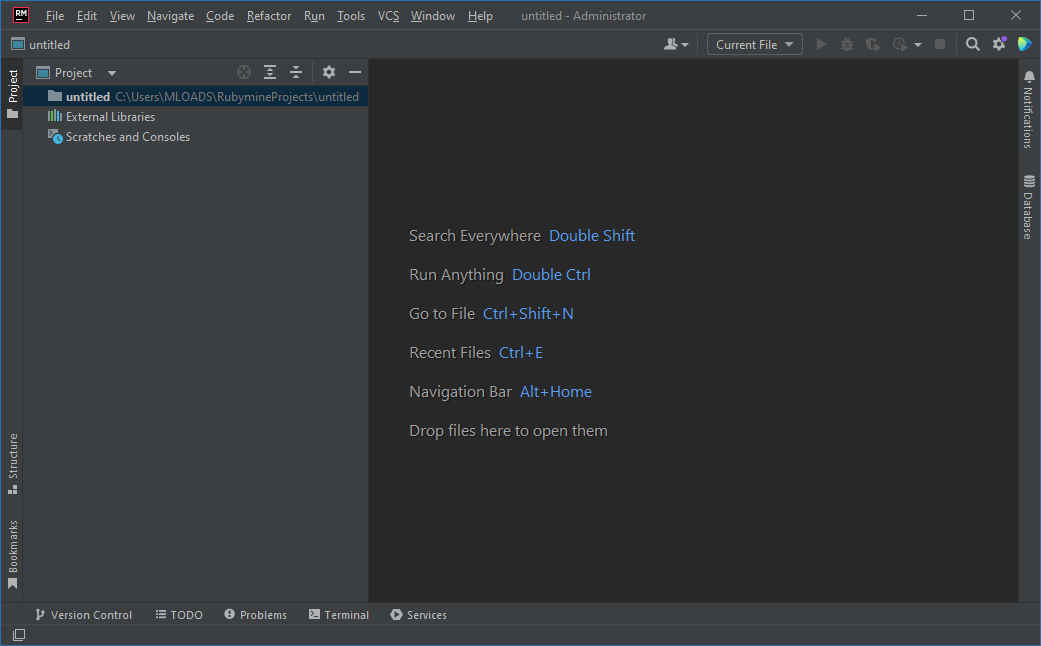Open the TODO tool window
This screenshot has height=646, width=1041.
click(x=179, y=615)
